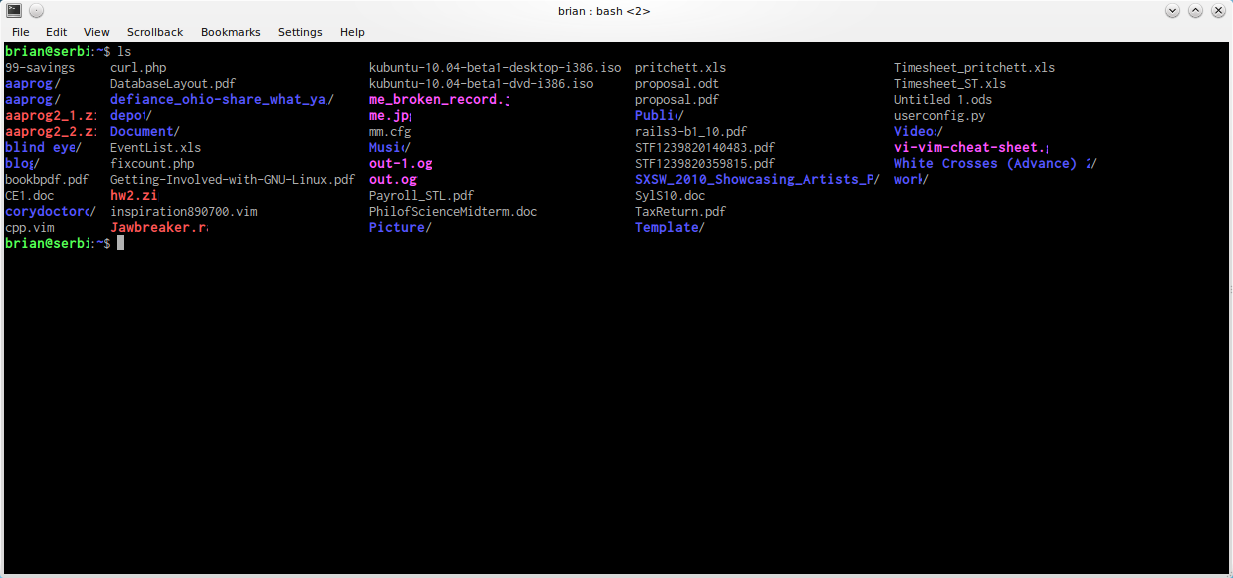
Task: Click the window title 'brian : bash <2>'
Action: pos(604,11)
